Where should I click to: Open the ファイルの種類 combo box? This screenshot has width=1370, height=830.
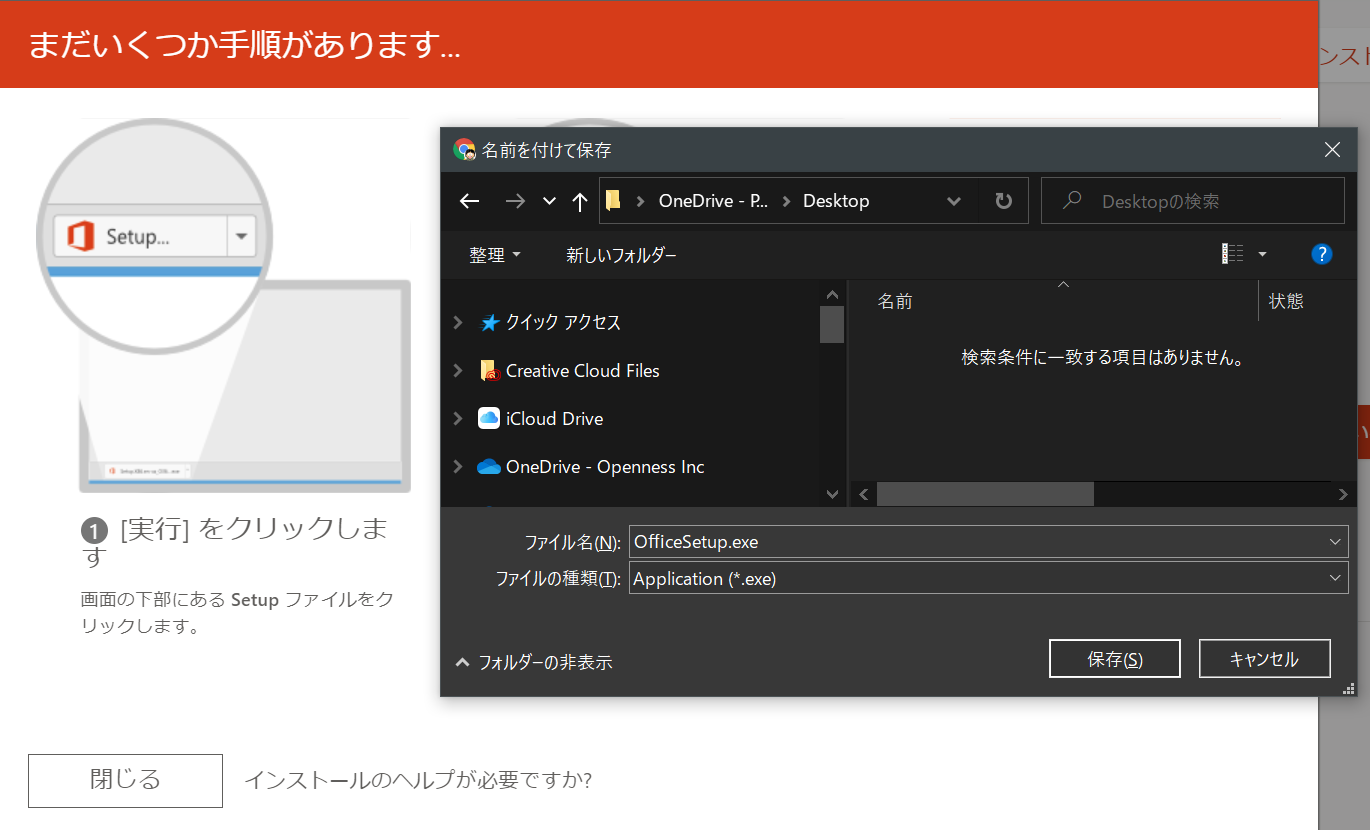[988, 578]
